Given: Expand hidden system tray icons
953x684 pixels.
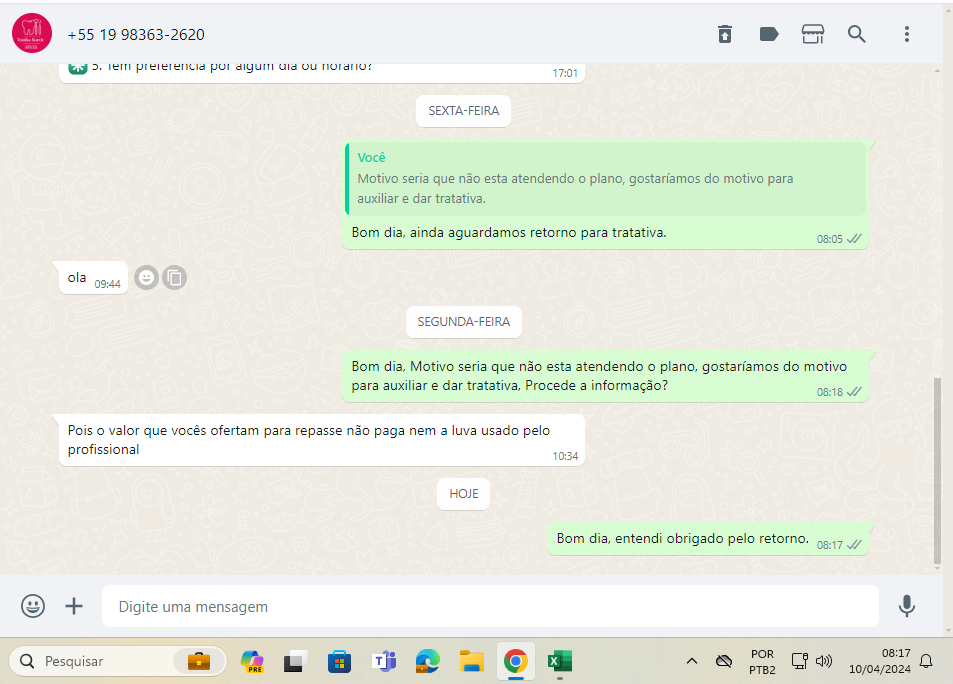Looking at the screenshot, I should coord(692,661).
